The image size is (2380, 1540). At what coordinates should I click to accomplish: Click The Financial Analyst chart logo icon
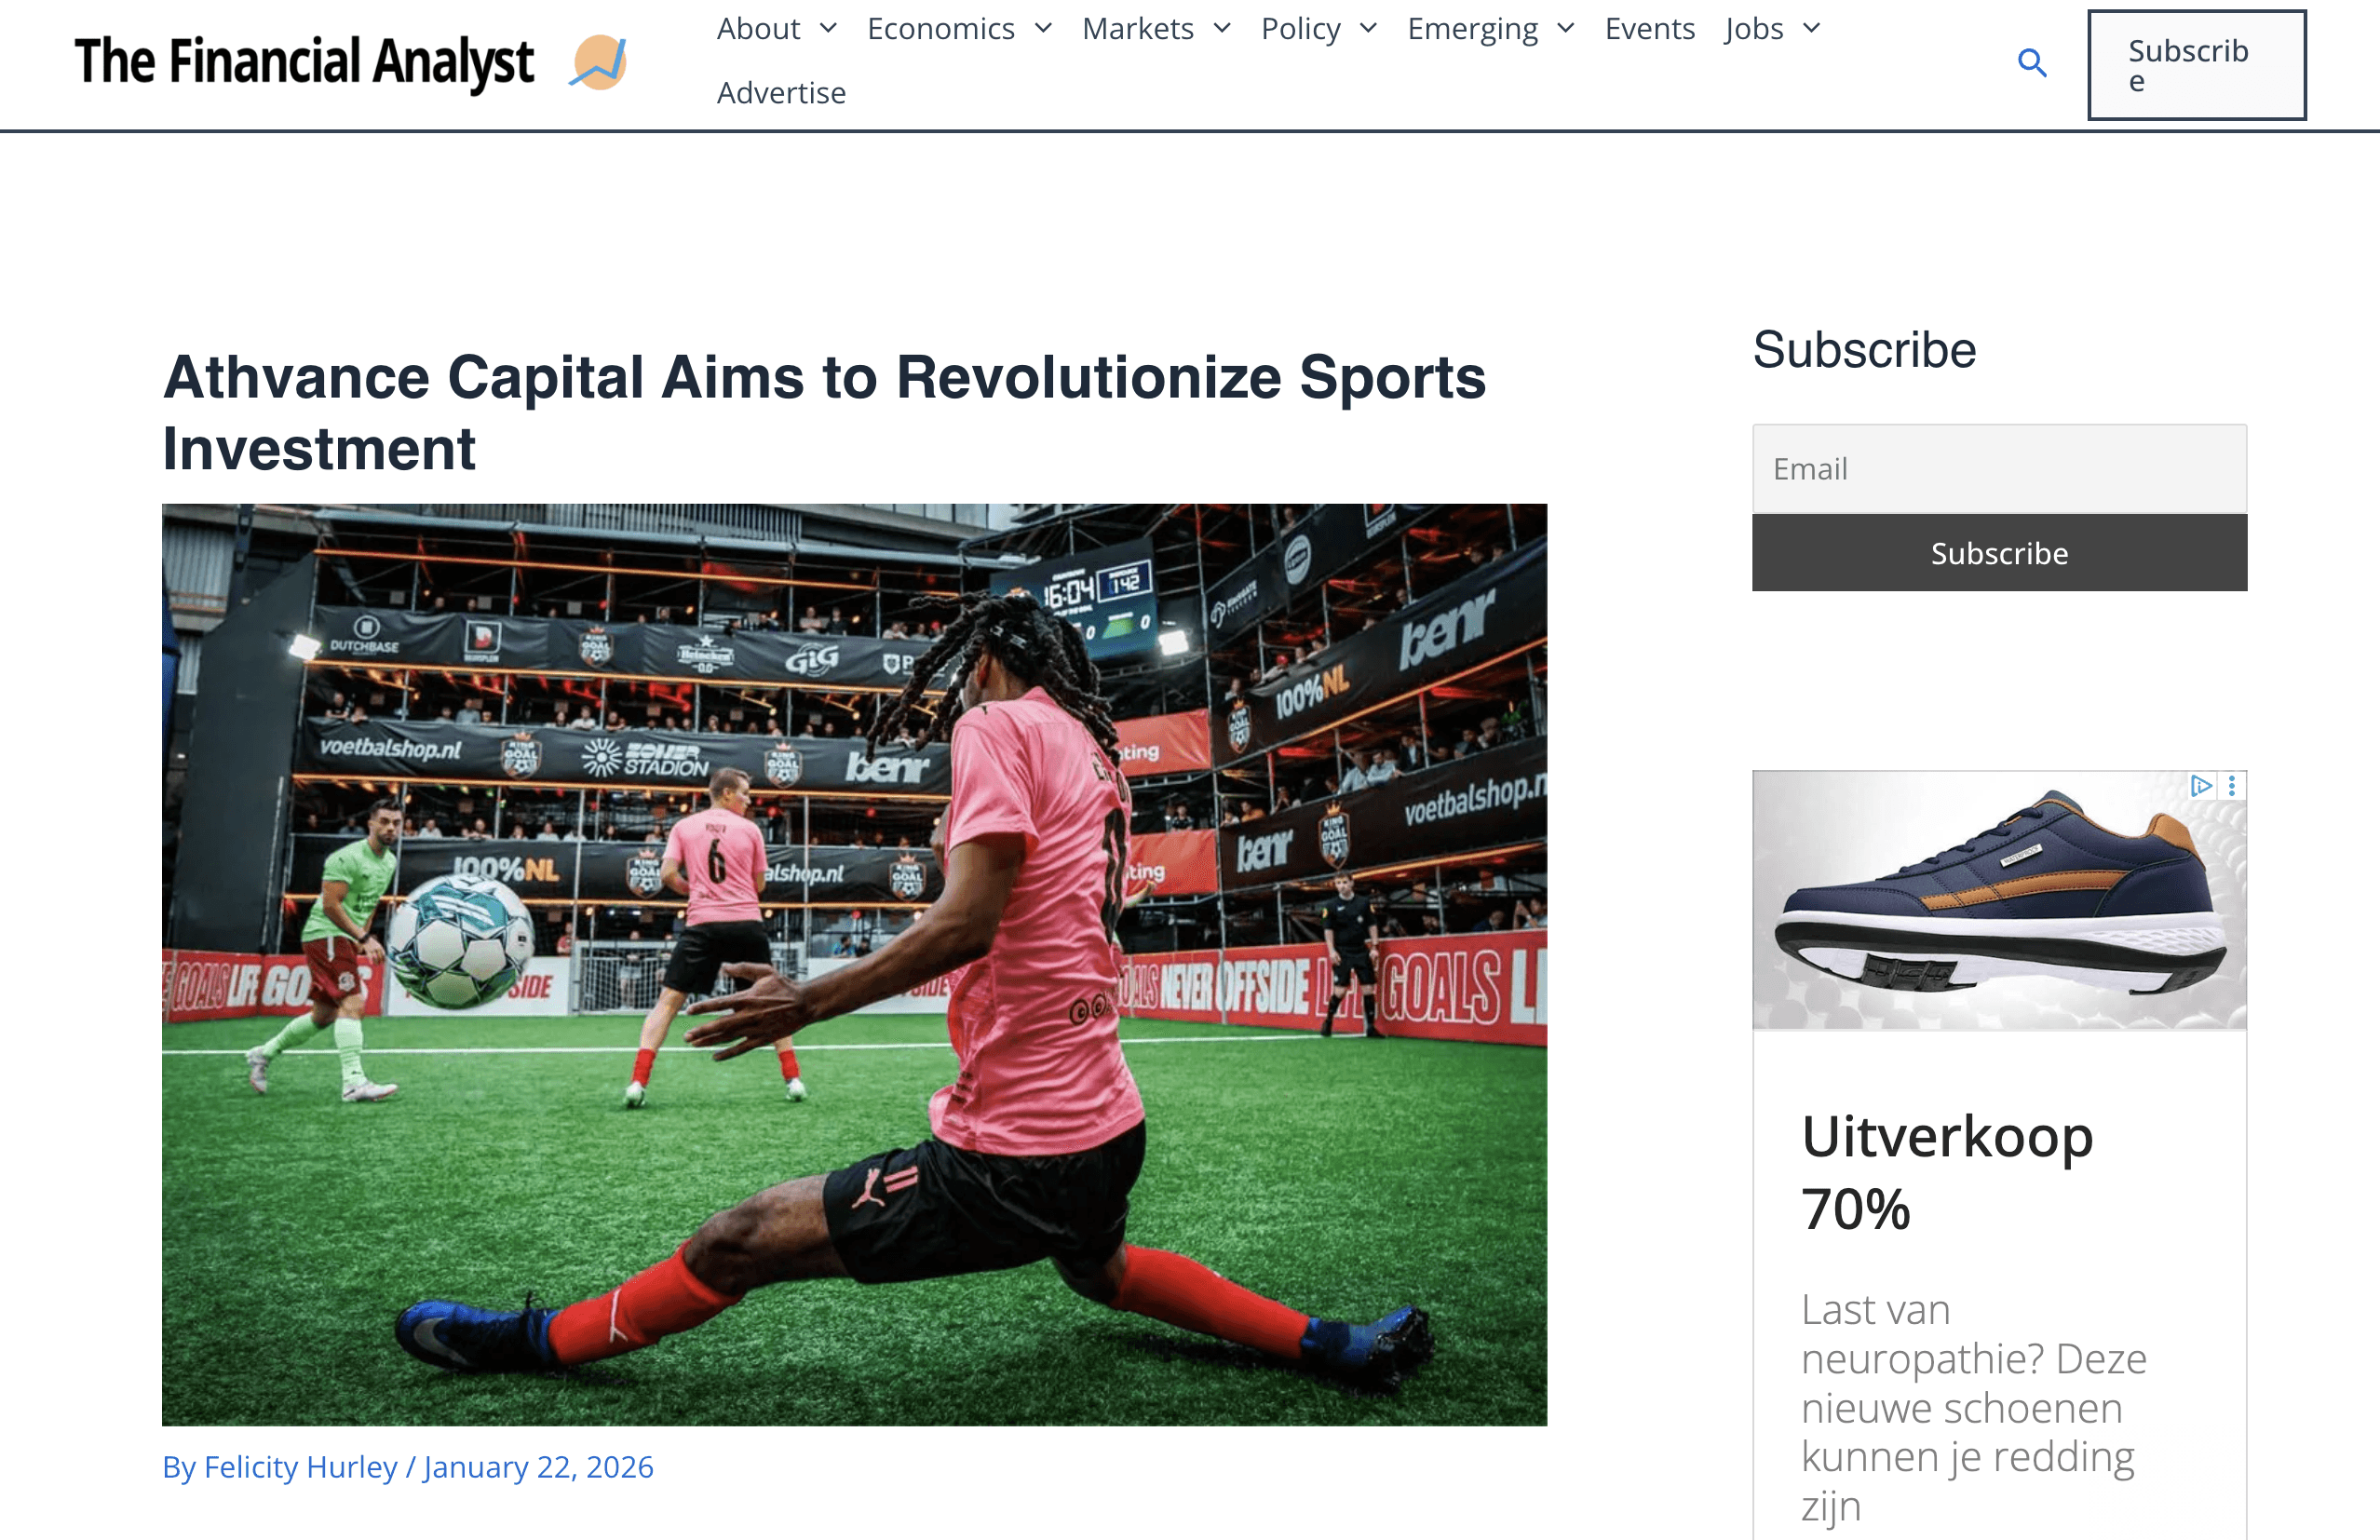pyautogui.click(x=599, y=62)
